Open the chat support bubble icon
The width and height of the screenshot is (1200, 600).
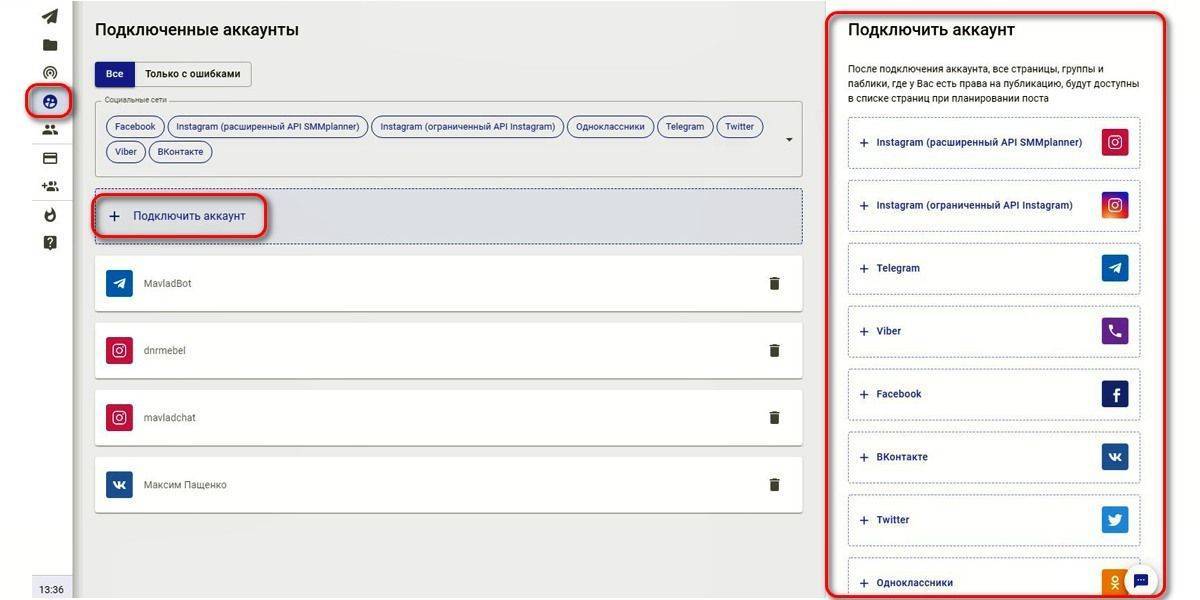pos(1141,580)
